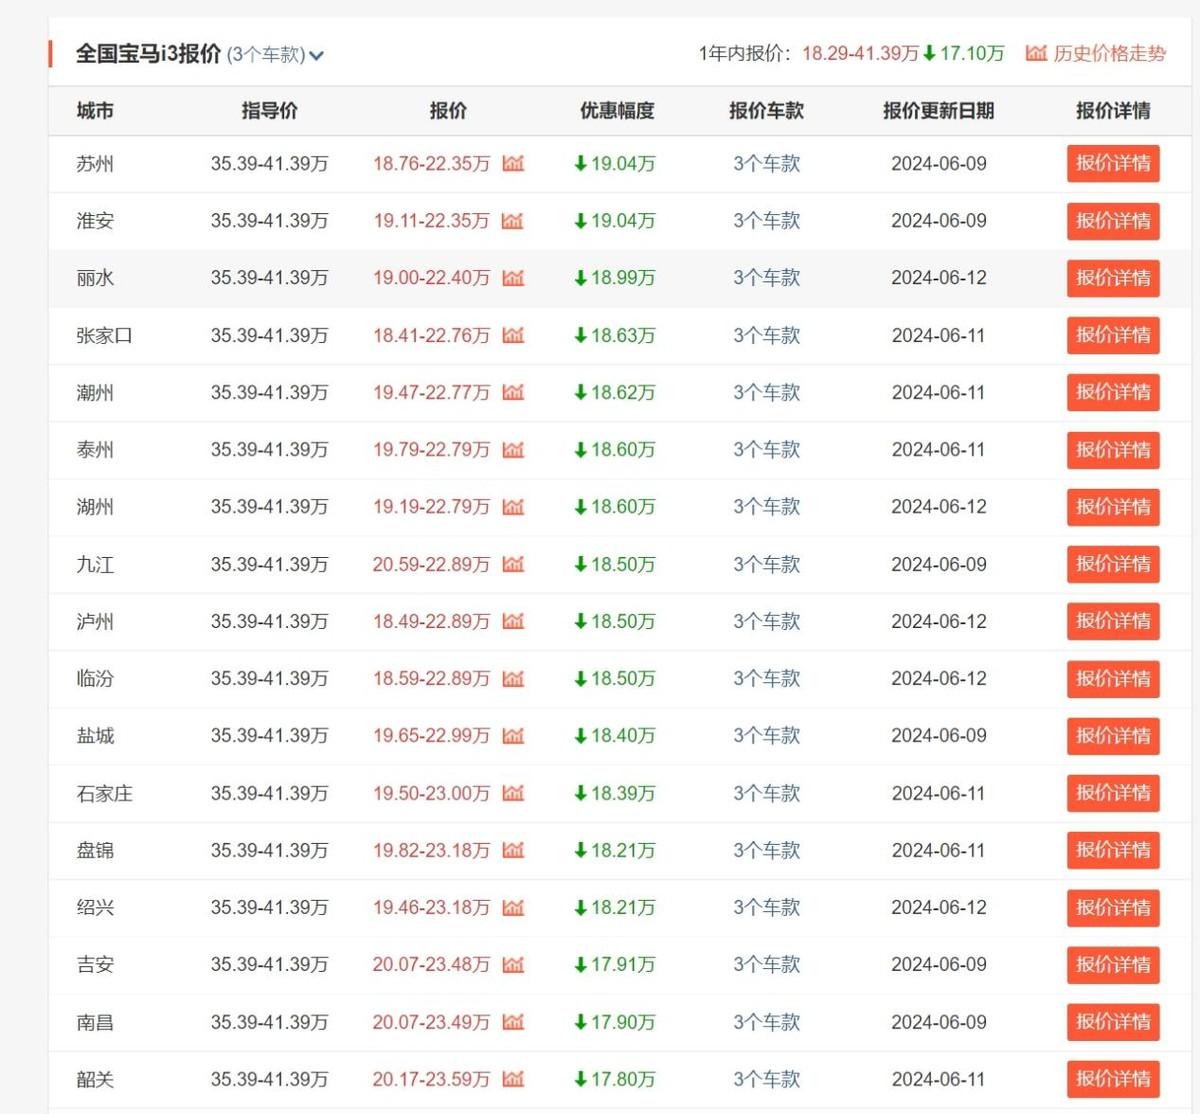Expand the 3个车款 dropdown in the title
Viewport: 1200px width, 1114px height.
click(316, 55)
